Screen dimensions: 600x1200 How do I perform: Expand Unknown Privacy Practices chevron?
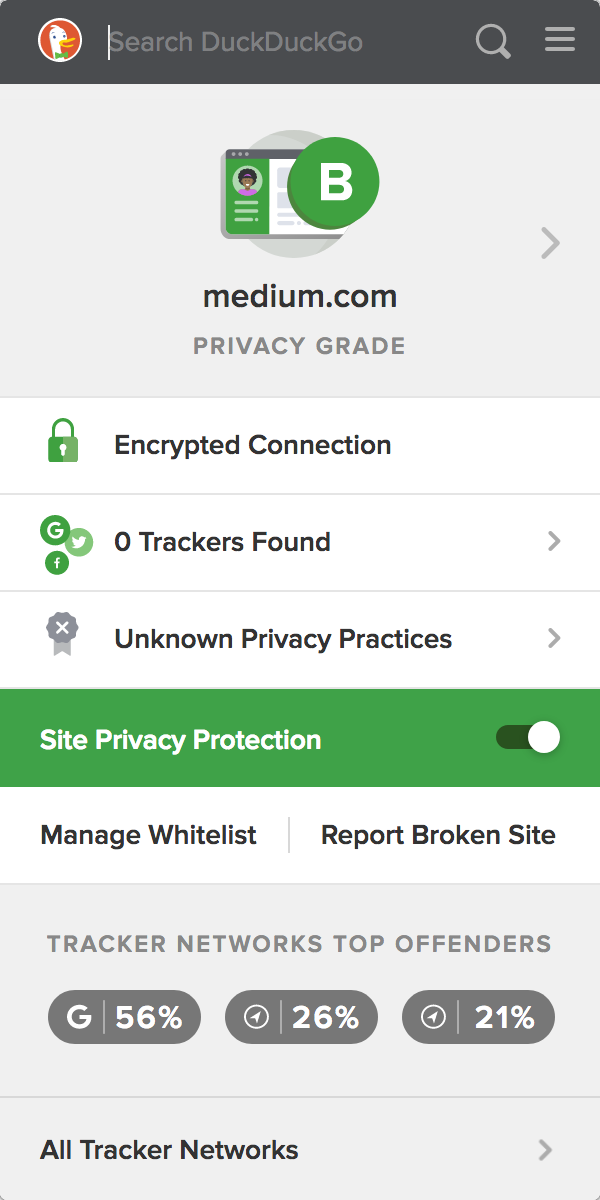(x=554, y=638)
